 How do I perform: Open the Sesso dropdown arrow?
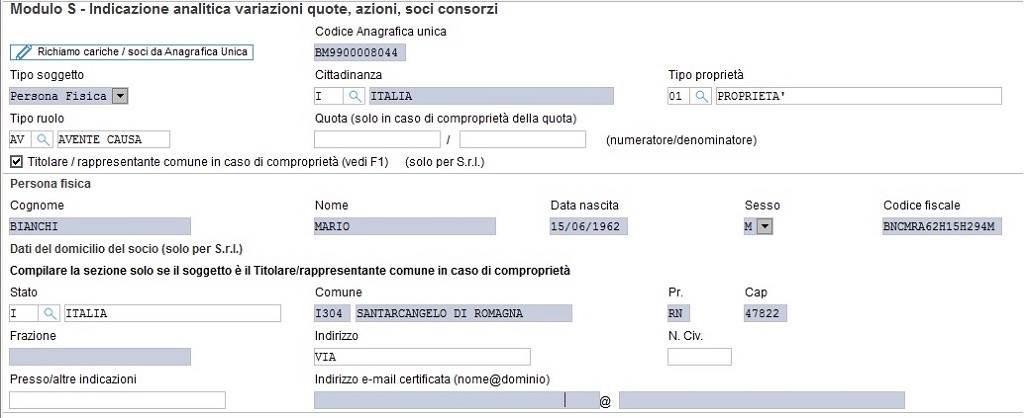(x=765, y=227)
